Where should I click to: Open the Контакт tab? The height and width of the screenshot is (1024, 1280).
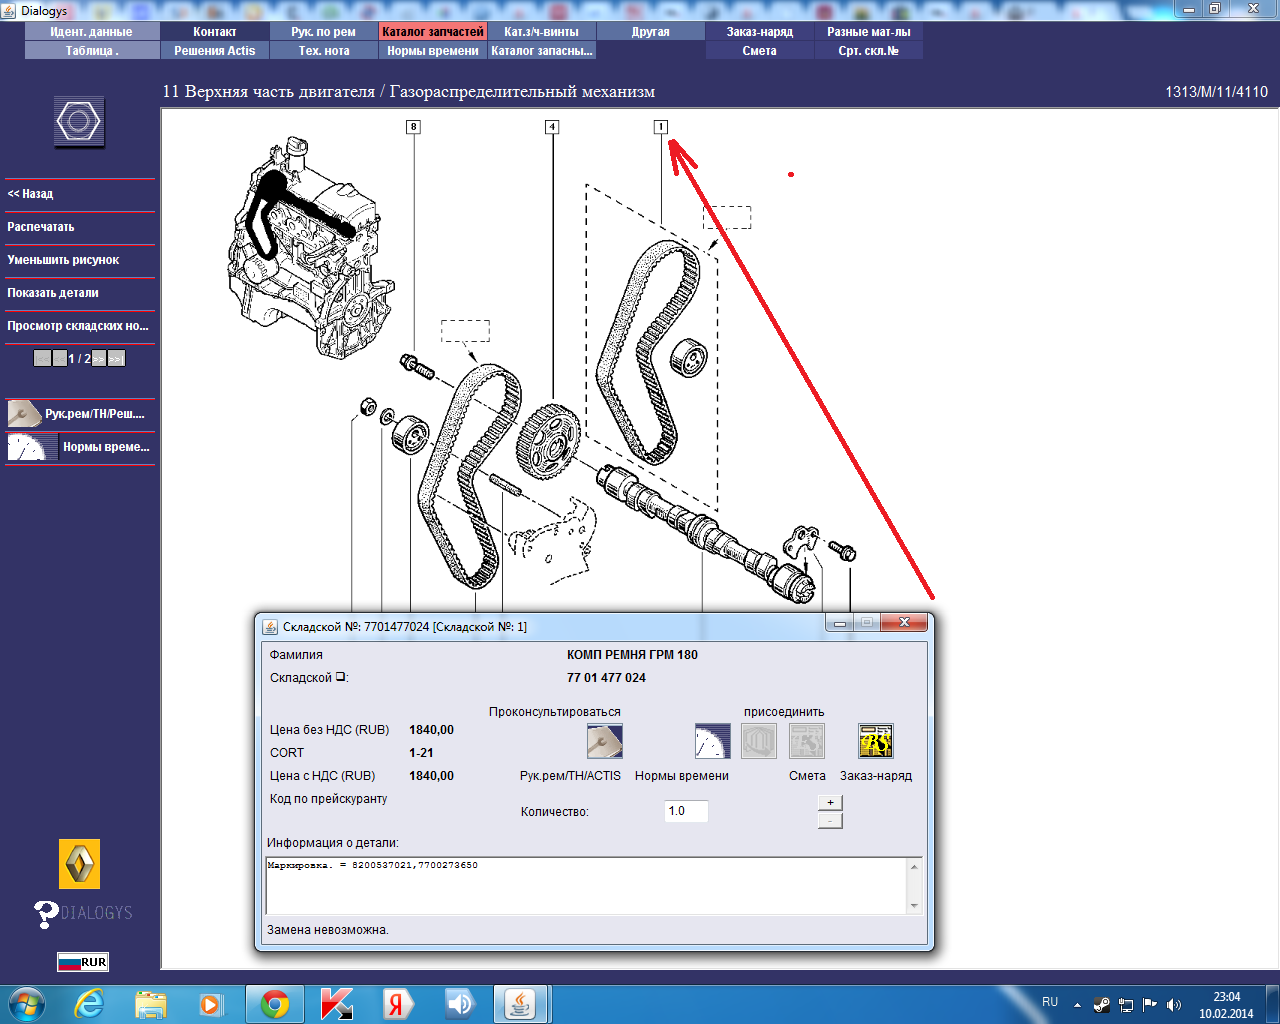(x=215, y=32)
